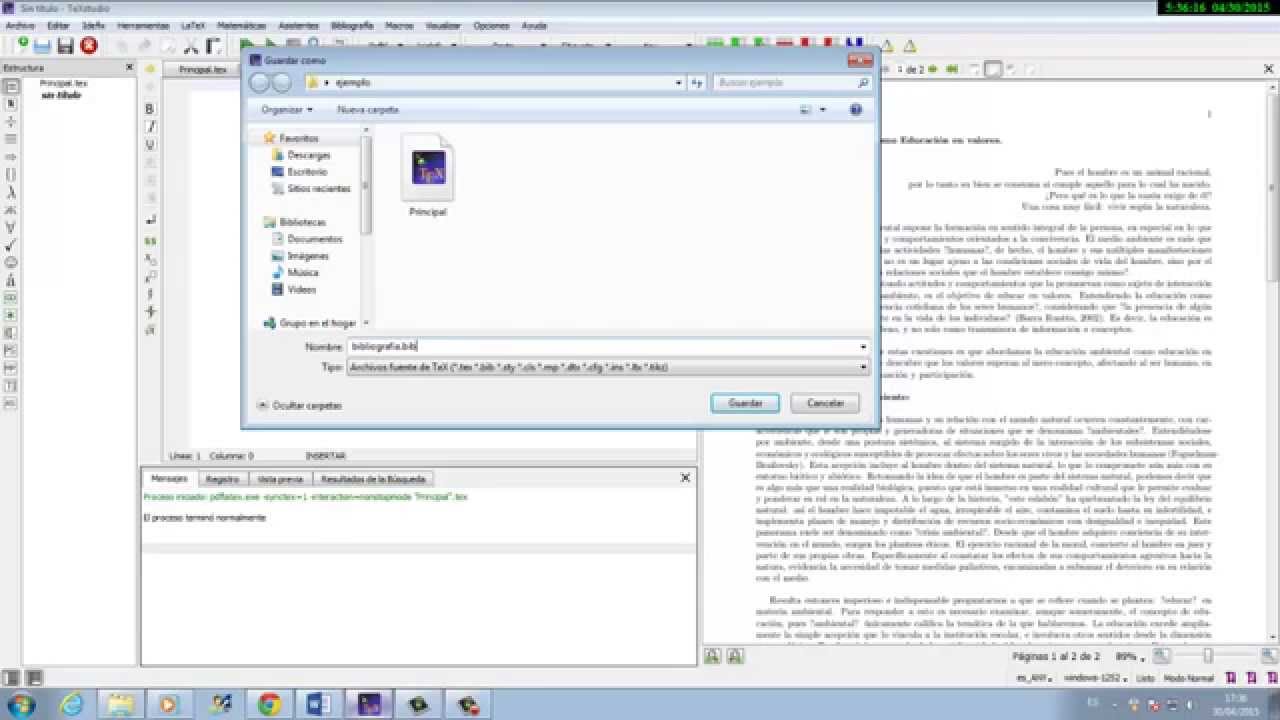Click the second warning triangle icon in toolbar
Screen dimensions: 1280x720
coord(909,45)
